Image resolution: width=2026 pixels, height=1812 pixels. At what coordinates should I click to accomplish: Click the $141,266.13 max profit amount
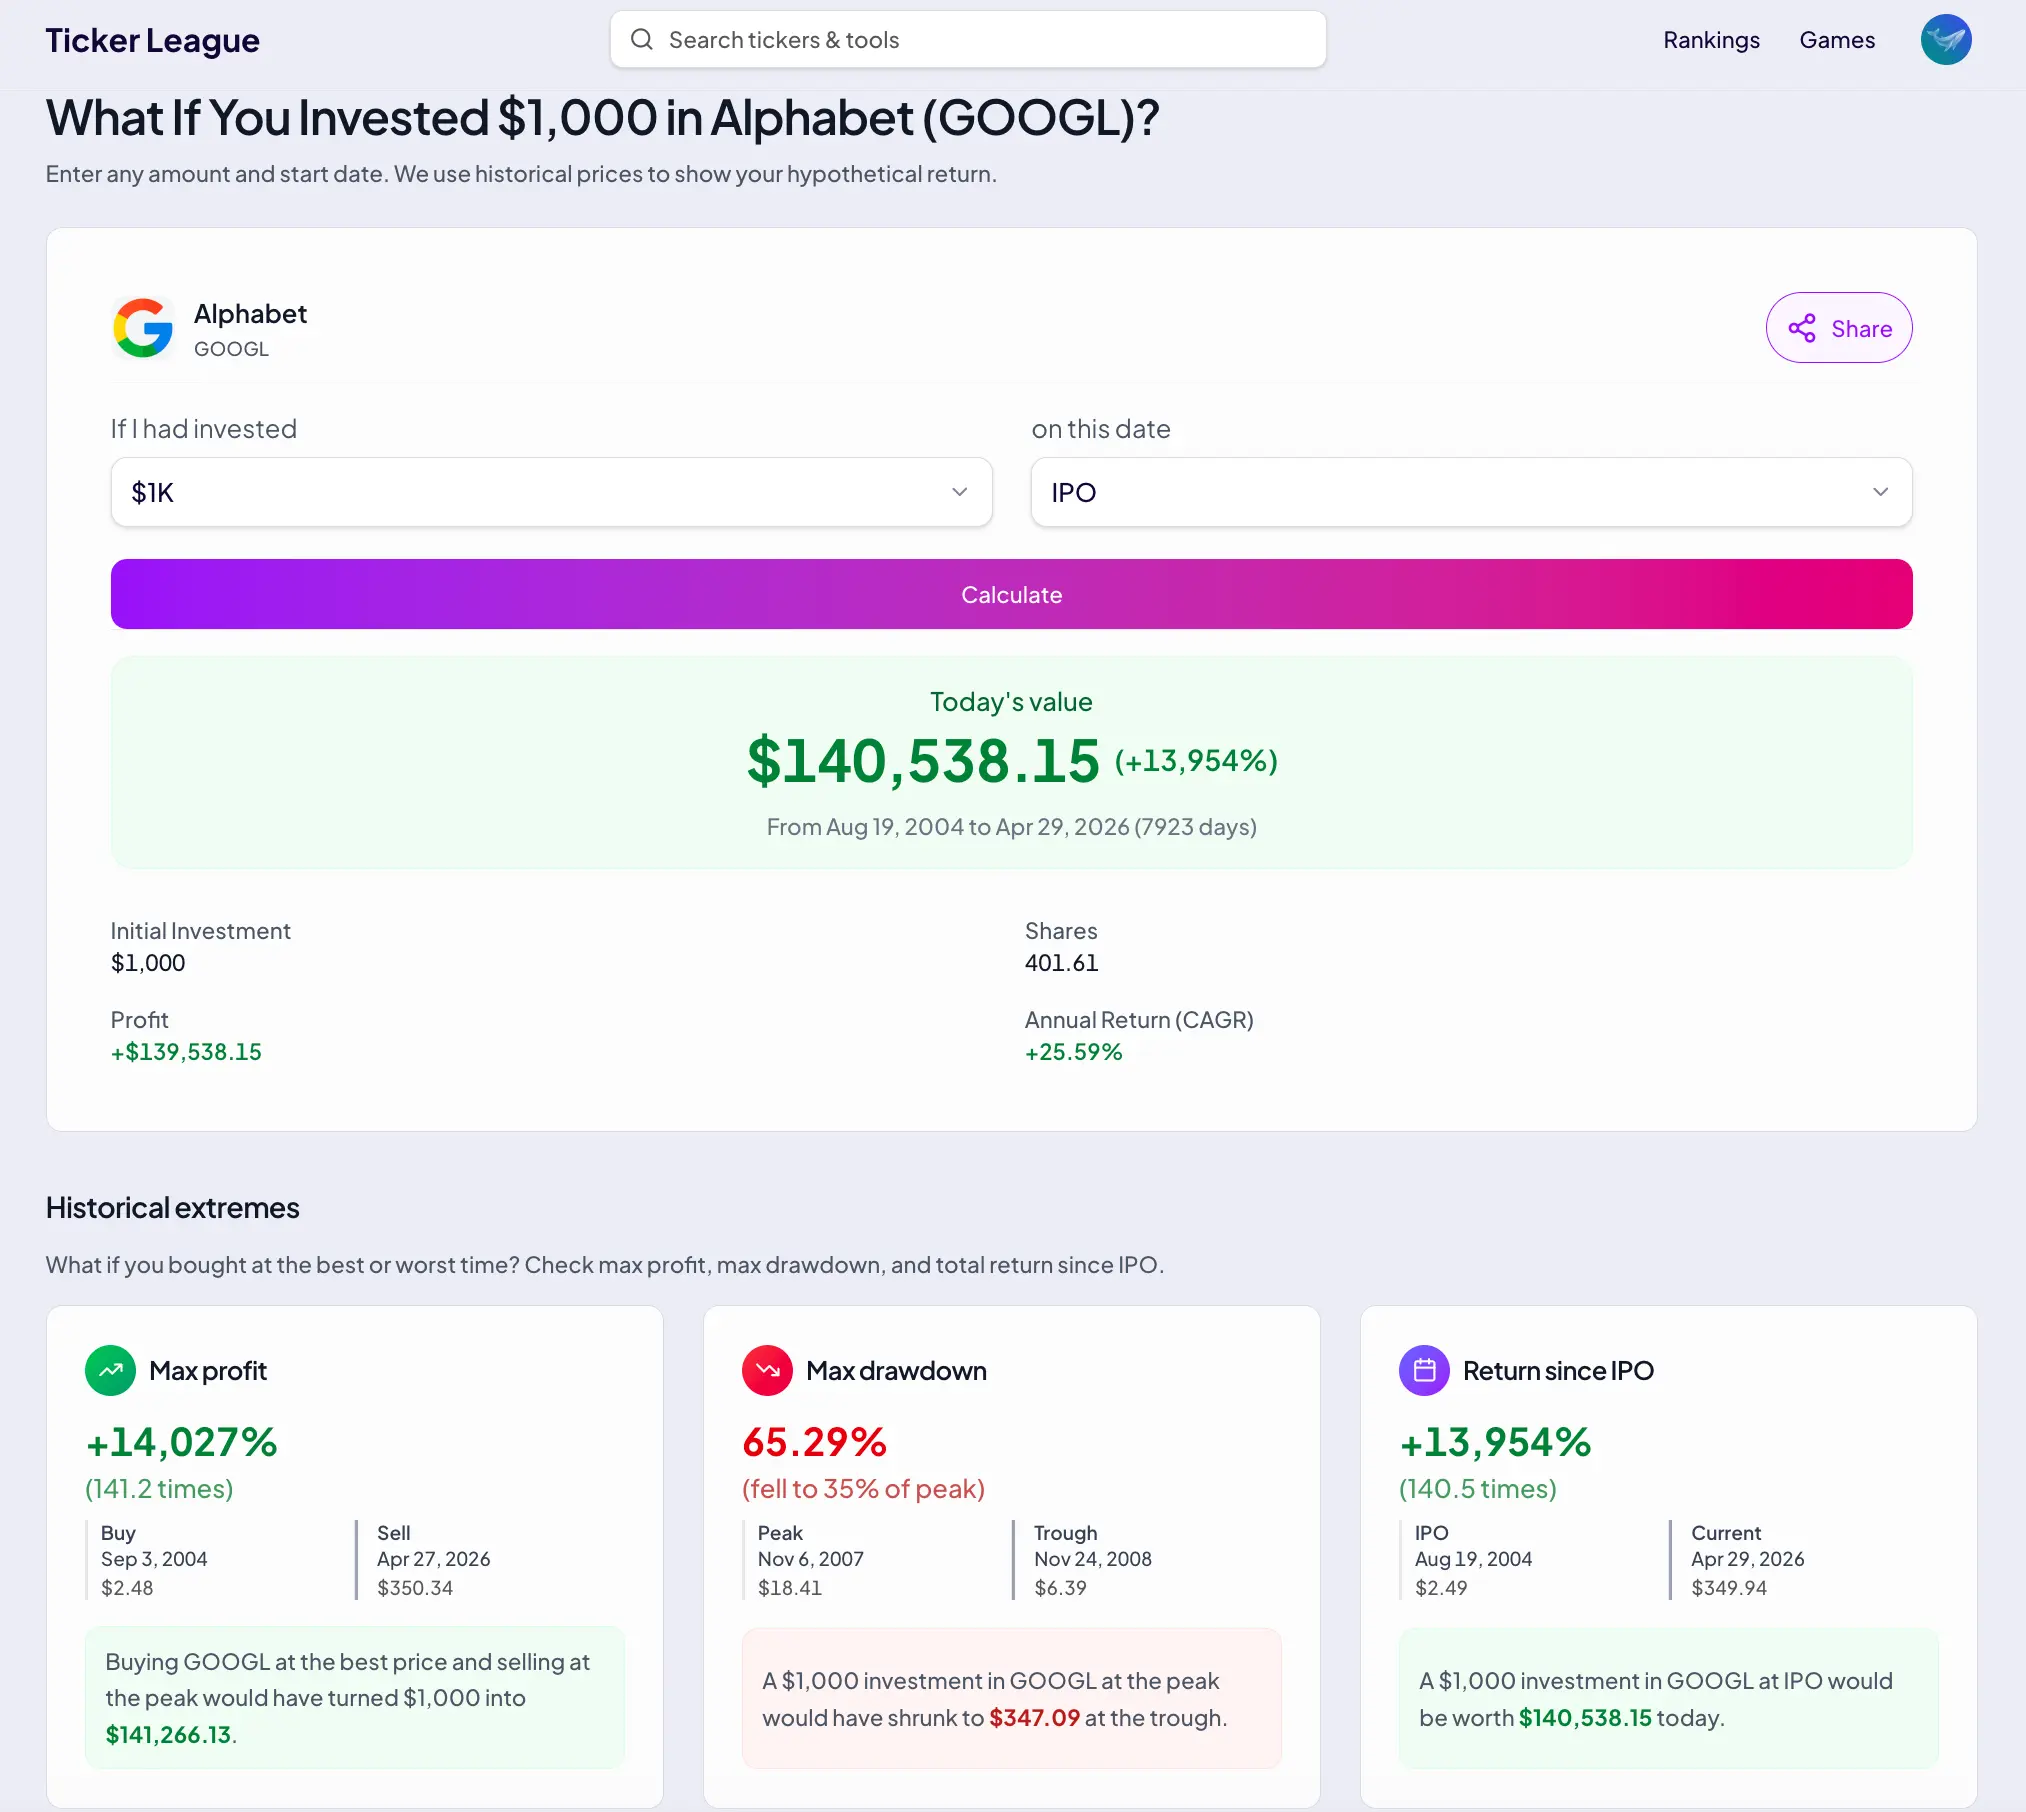click(168, 1735)
